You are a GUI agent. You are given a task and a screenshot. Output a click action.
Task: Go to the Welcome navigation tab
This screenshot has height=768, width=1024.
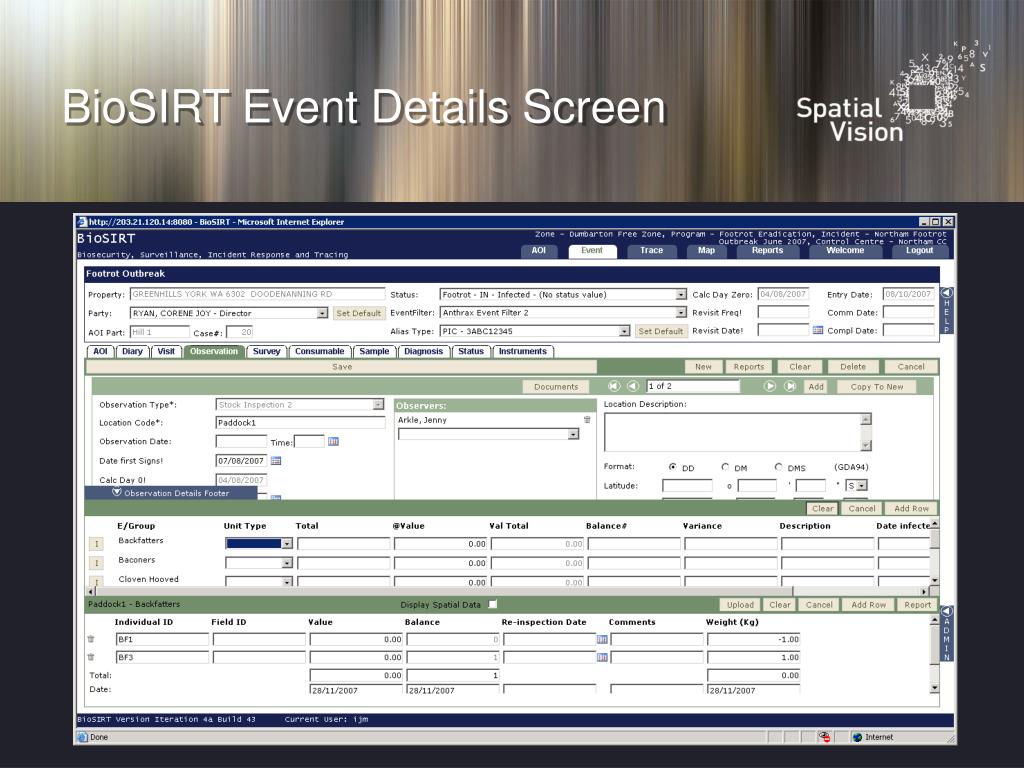point(845,251)
